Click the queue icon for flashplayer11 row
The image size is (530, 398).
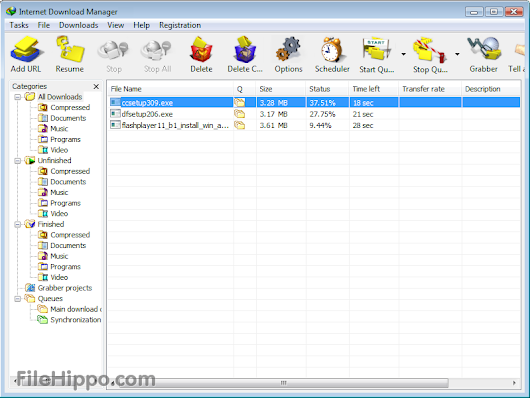coord(239,125)
